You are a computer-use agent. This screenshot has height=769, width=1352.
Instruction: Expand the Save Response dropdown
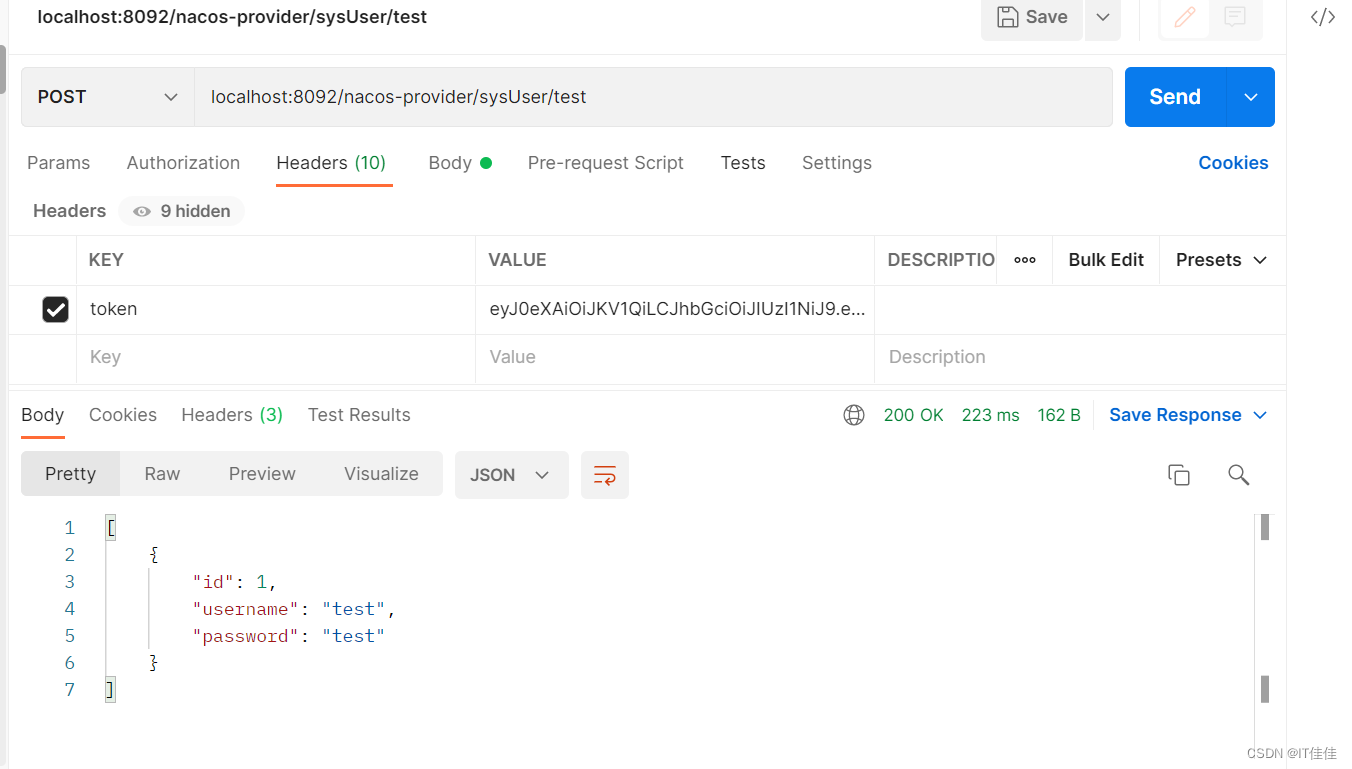click(1188, 415)
